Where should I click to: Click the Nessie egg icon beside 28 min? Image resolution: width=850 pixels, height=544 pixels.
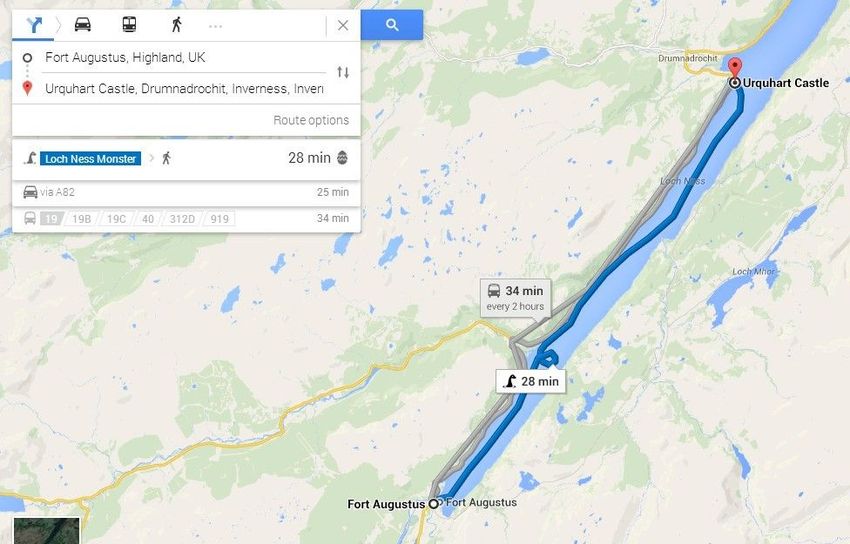[342, 158]
